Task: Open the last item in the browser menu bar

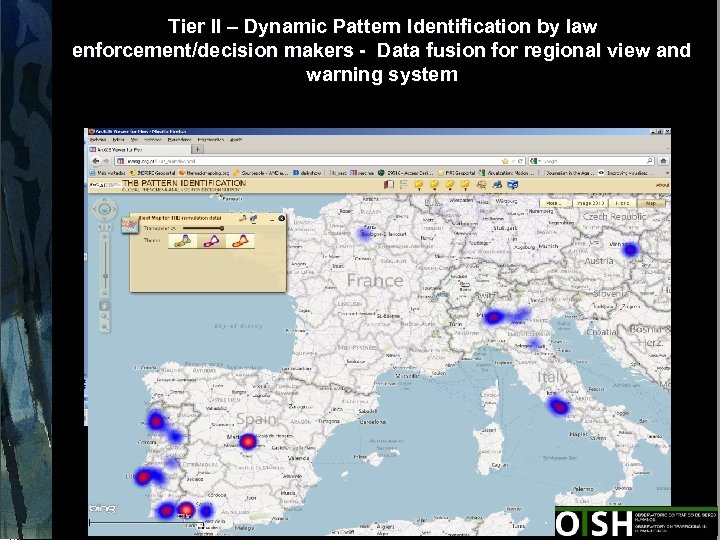Action: [236, 139]
